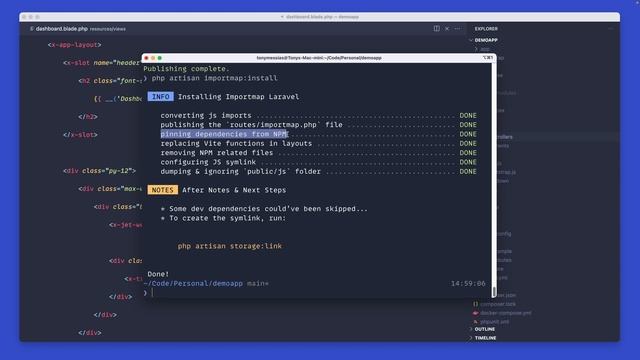Click the 'Done!' line in terminal

158,274
